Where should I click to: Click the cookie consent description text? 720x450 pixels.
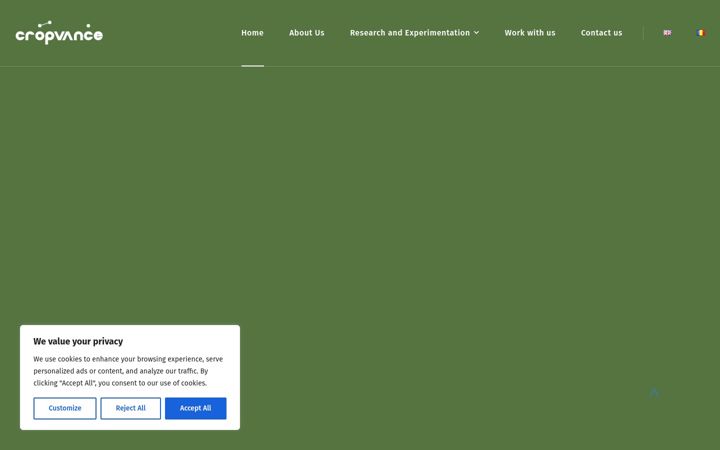coord(128,371)
